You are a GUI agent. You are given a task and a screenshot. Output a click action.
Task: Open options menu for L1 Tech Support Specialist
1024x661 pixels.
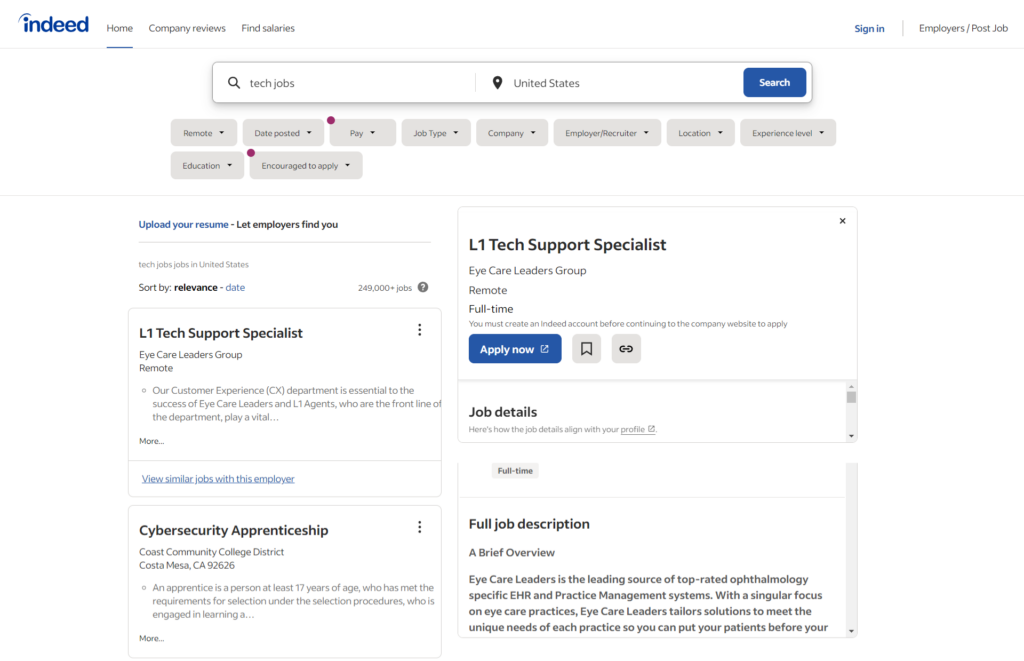tap(419, 330)
